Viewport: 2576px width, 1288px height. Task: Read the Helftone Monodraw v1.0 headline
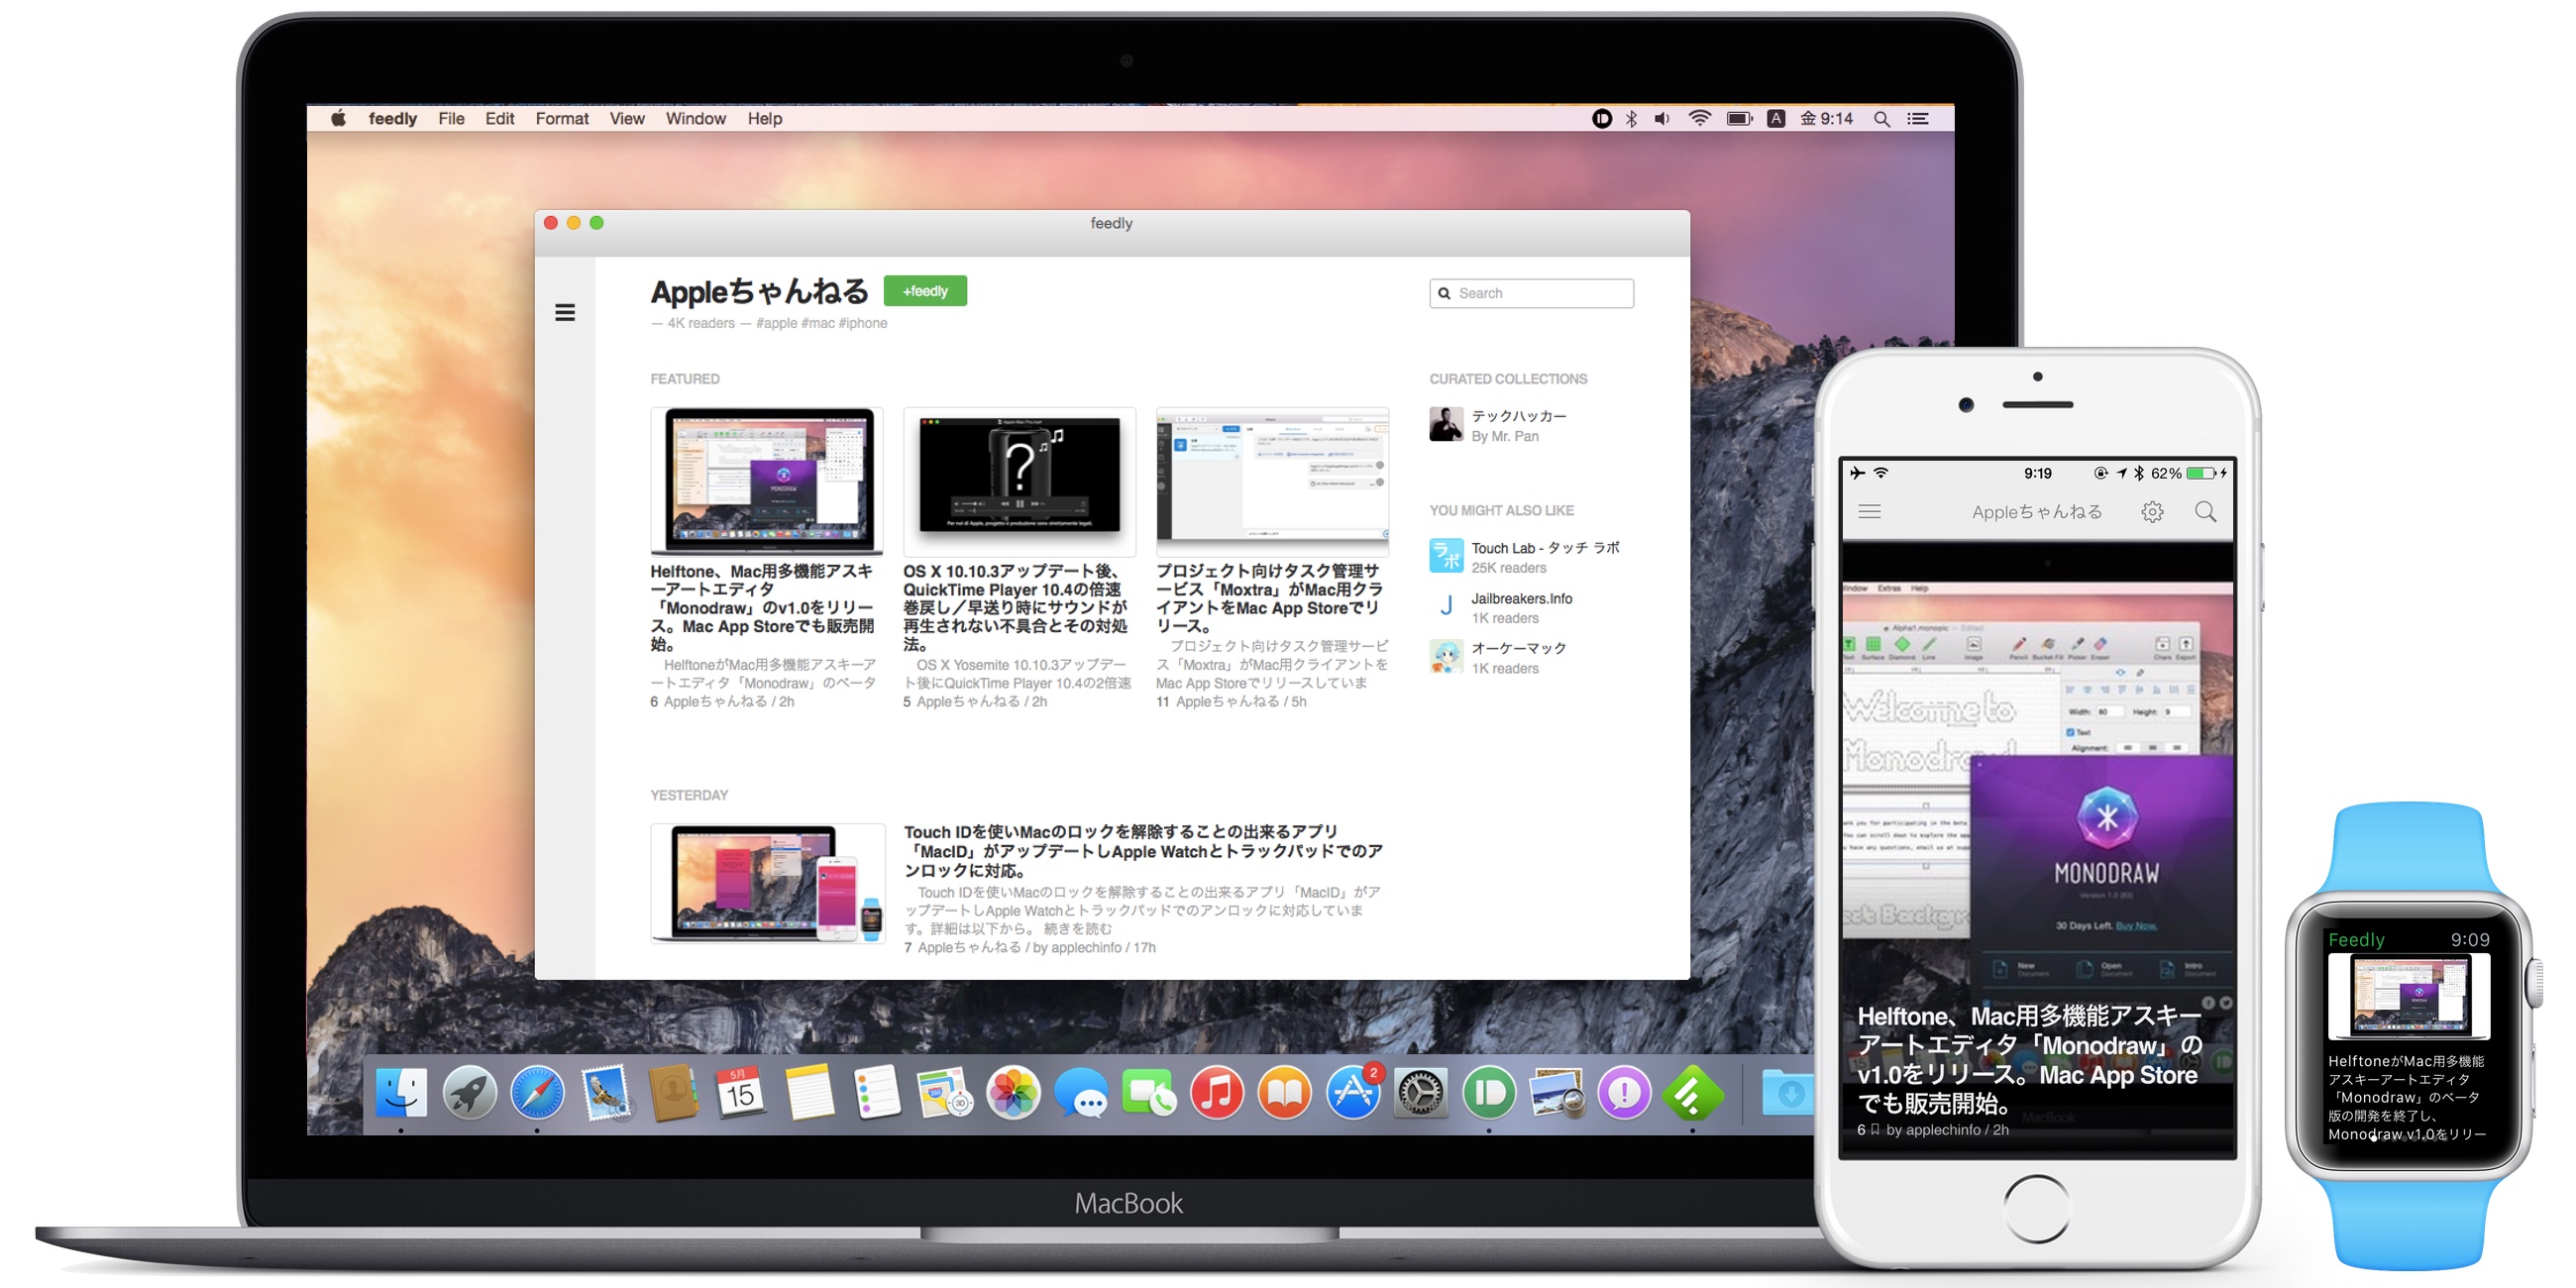click(763, 608)
